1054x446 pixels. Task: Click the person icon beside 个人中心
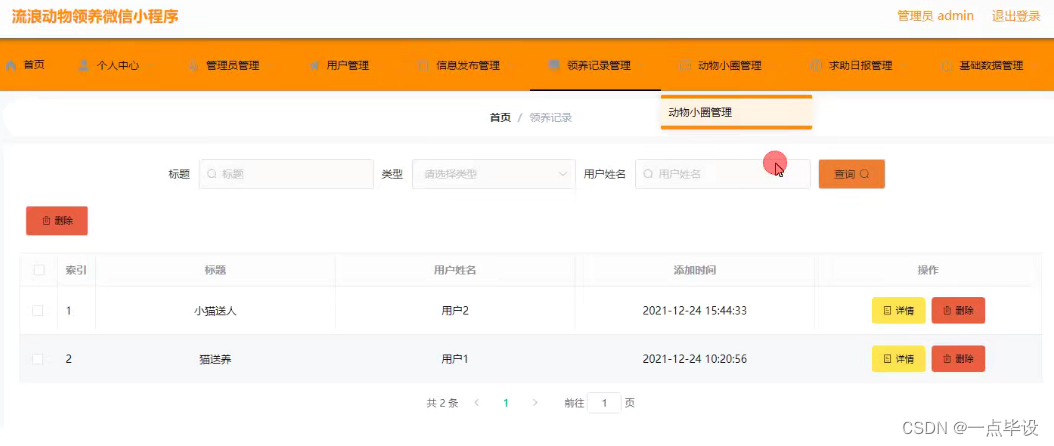tap(83, 66)
